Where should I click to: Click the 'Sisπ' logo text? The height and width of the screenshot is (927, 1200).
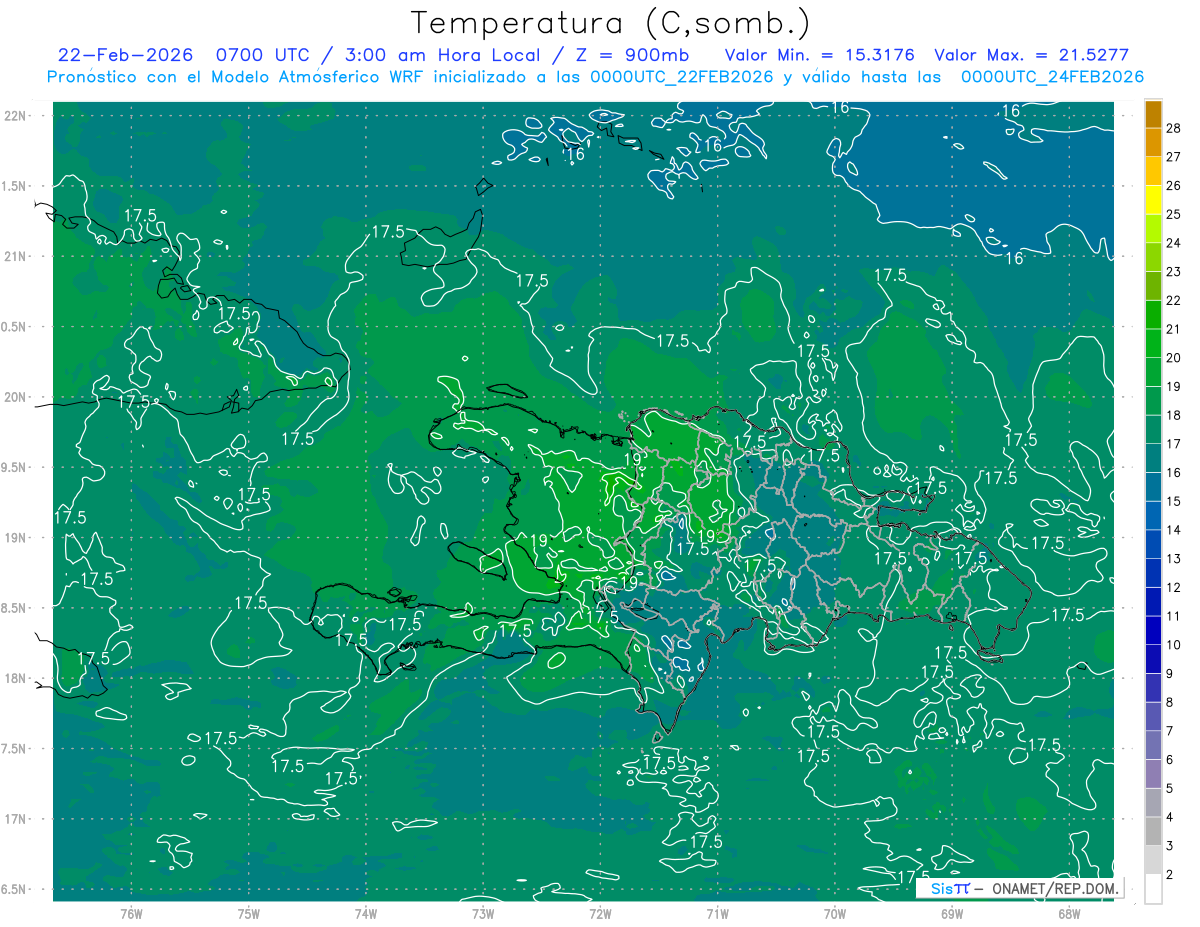[x=950, y=888]
